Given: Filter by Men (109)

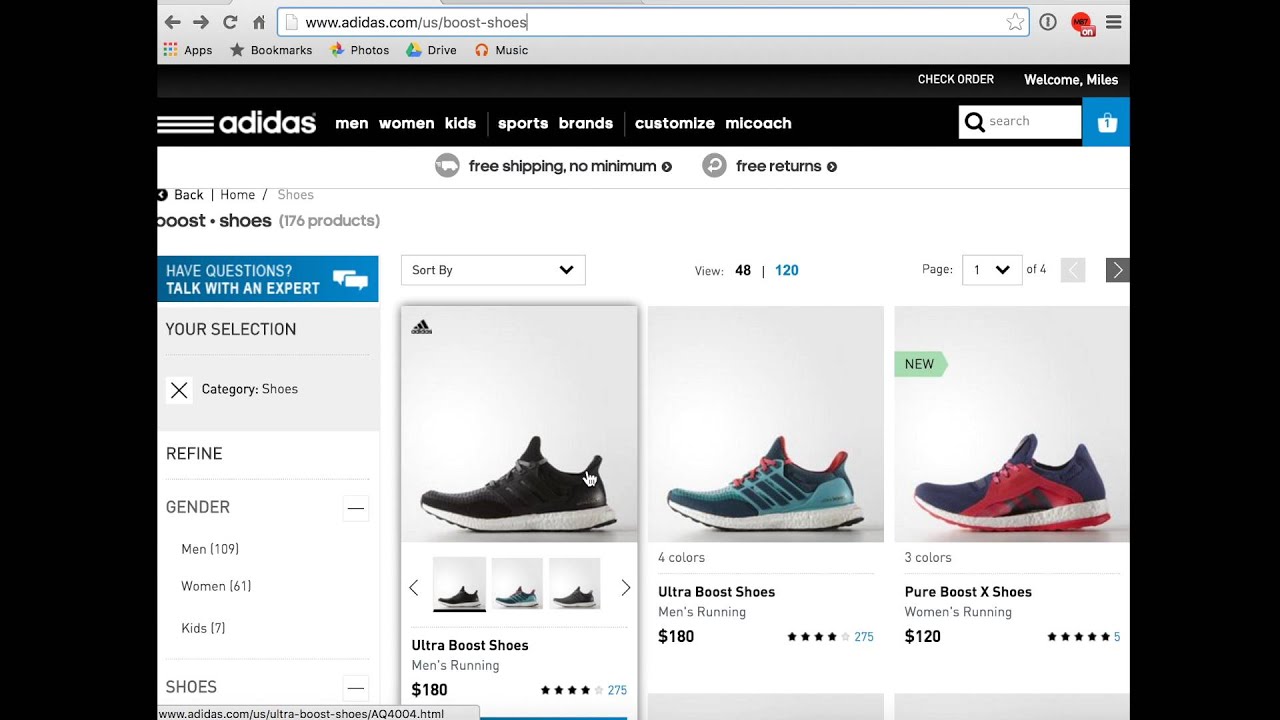Looking at the screenshot, I should click(x=210, y=549).
